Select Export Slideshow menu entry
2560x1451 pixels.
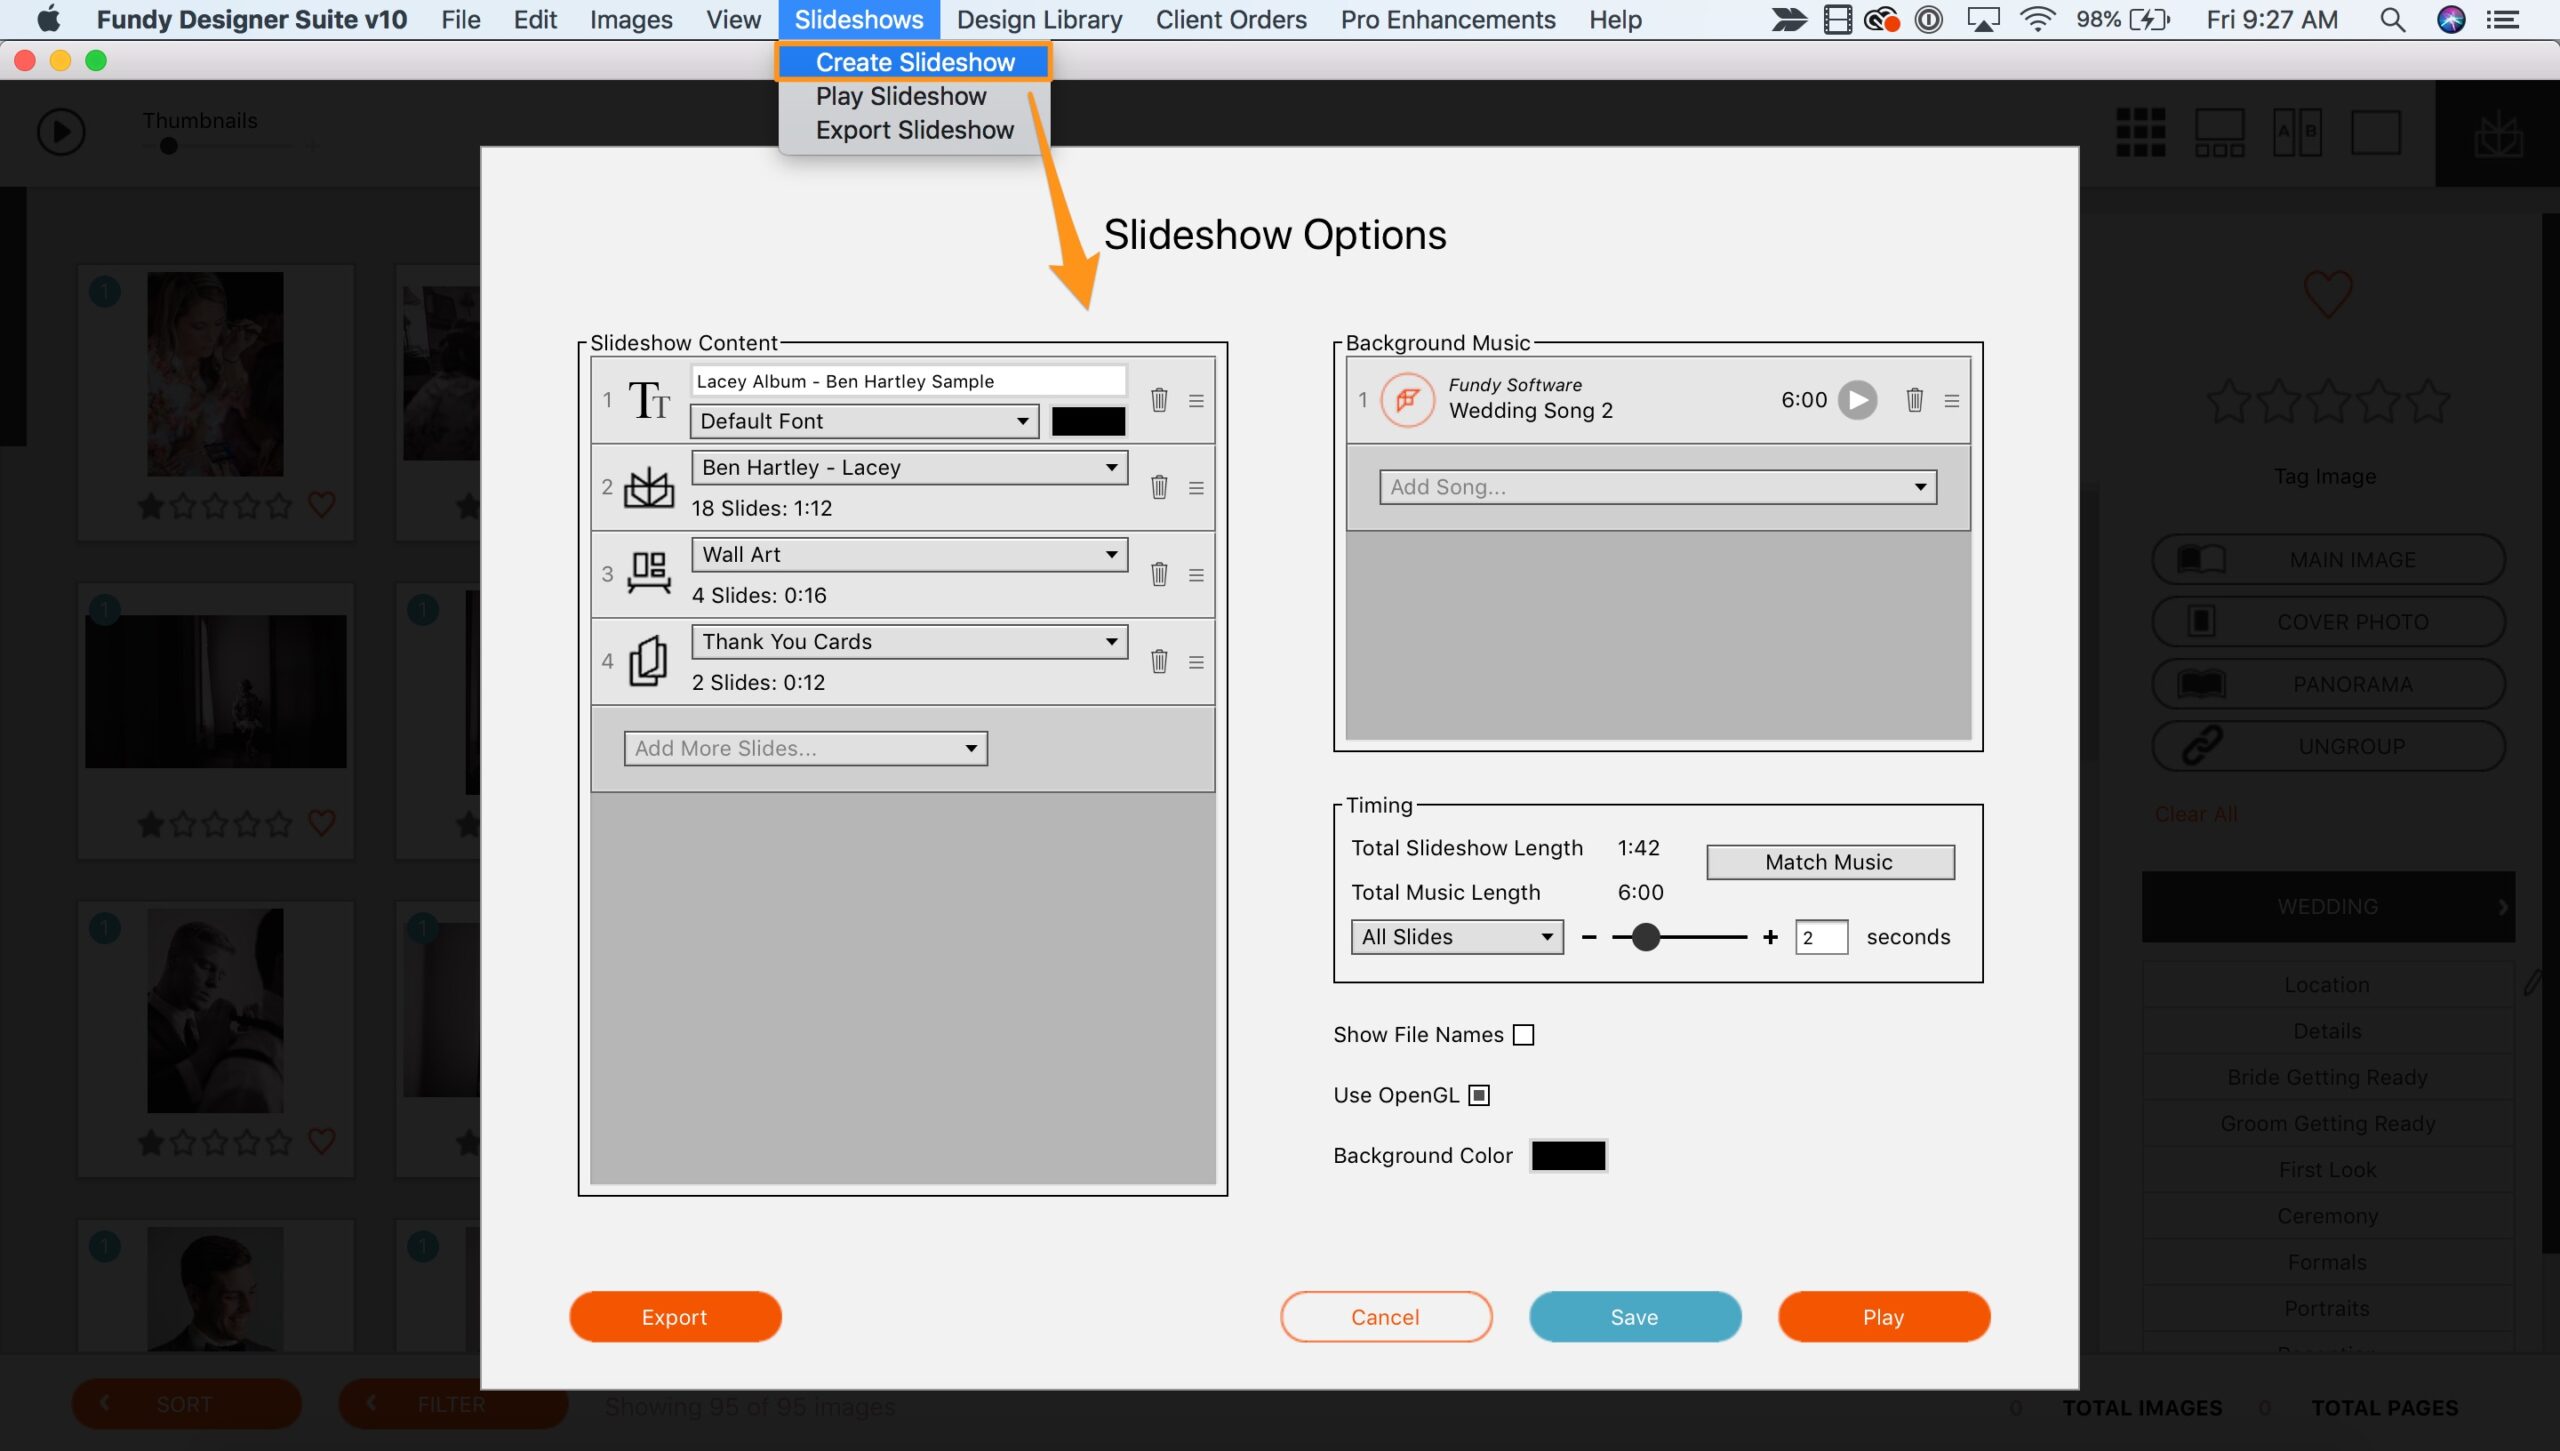point(914,130)
